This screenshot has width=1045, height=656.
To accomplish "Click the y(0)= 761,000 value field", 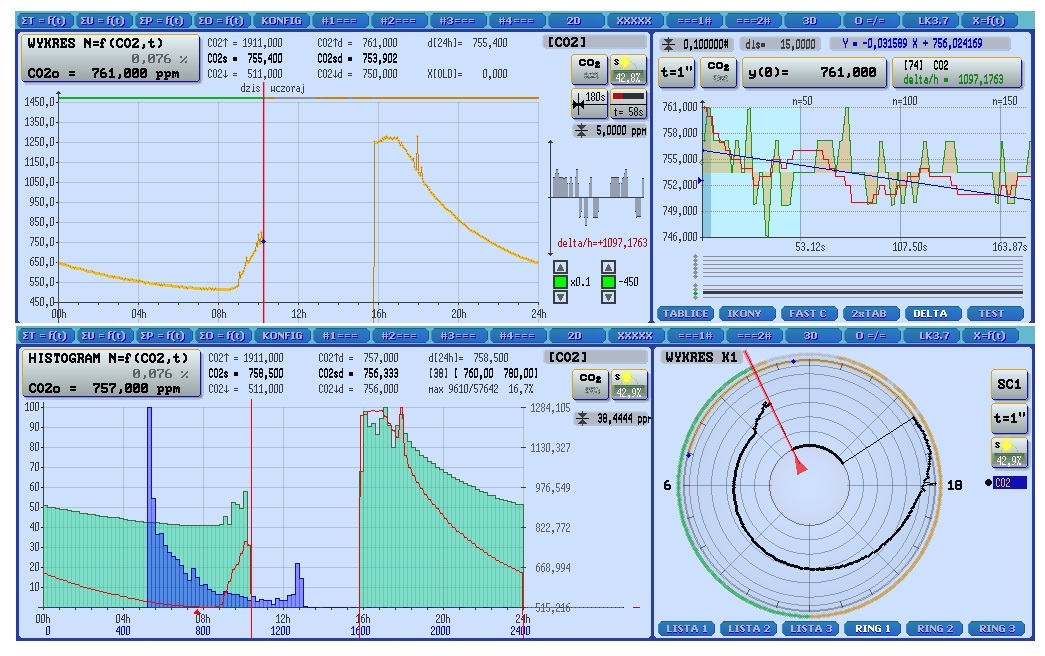I will [x=813, y=72].
